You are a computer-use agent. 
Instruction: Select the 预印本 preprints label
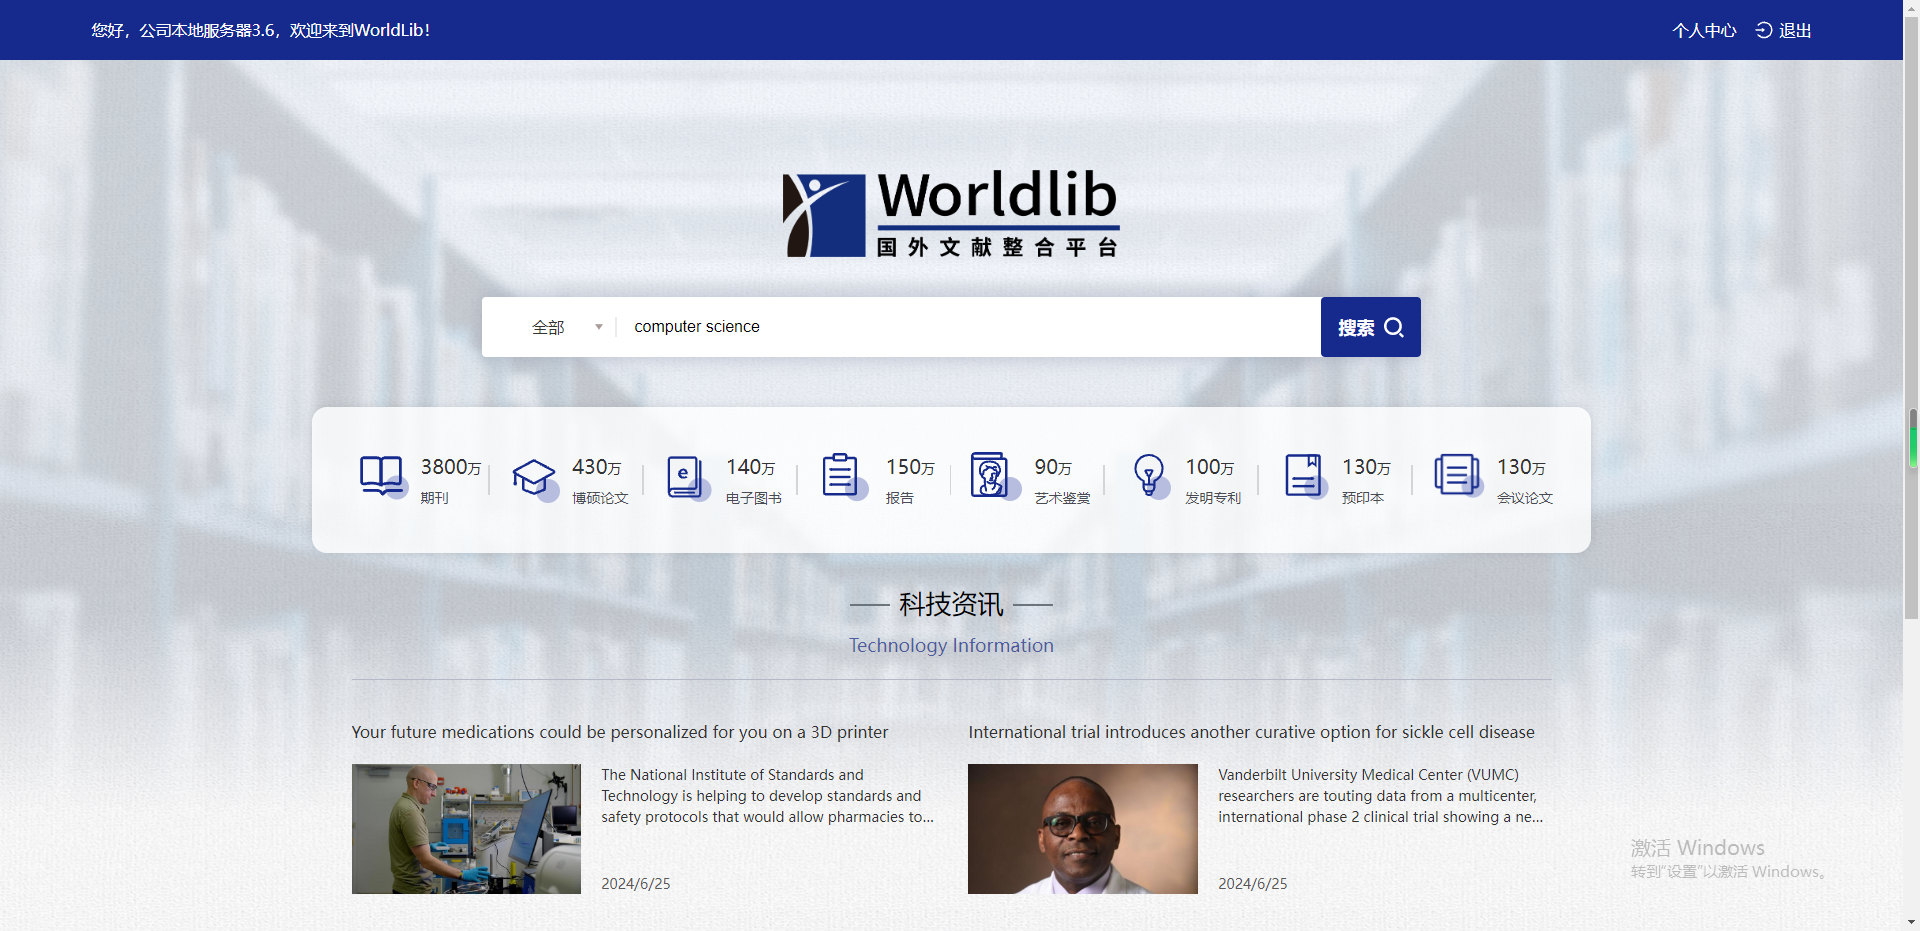(x=1363, y=498)
